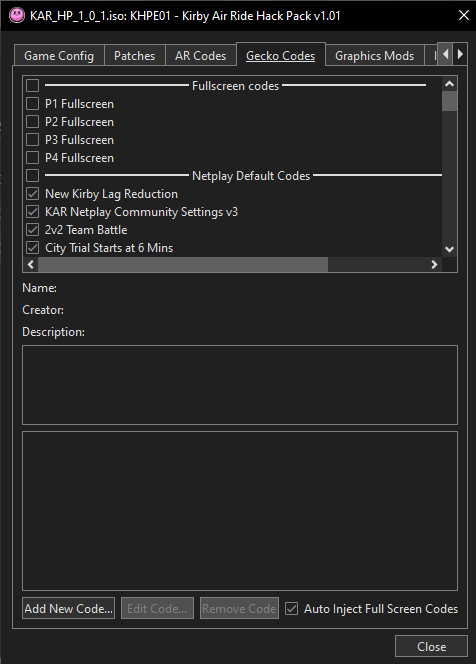Viewport: 476px width, 664px height.
Task: Disable New Kirby Lag Reduction code
Action: [x=33, y=194]
